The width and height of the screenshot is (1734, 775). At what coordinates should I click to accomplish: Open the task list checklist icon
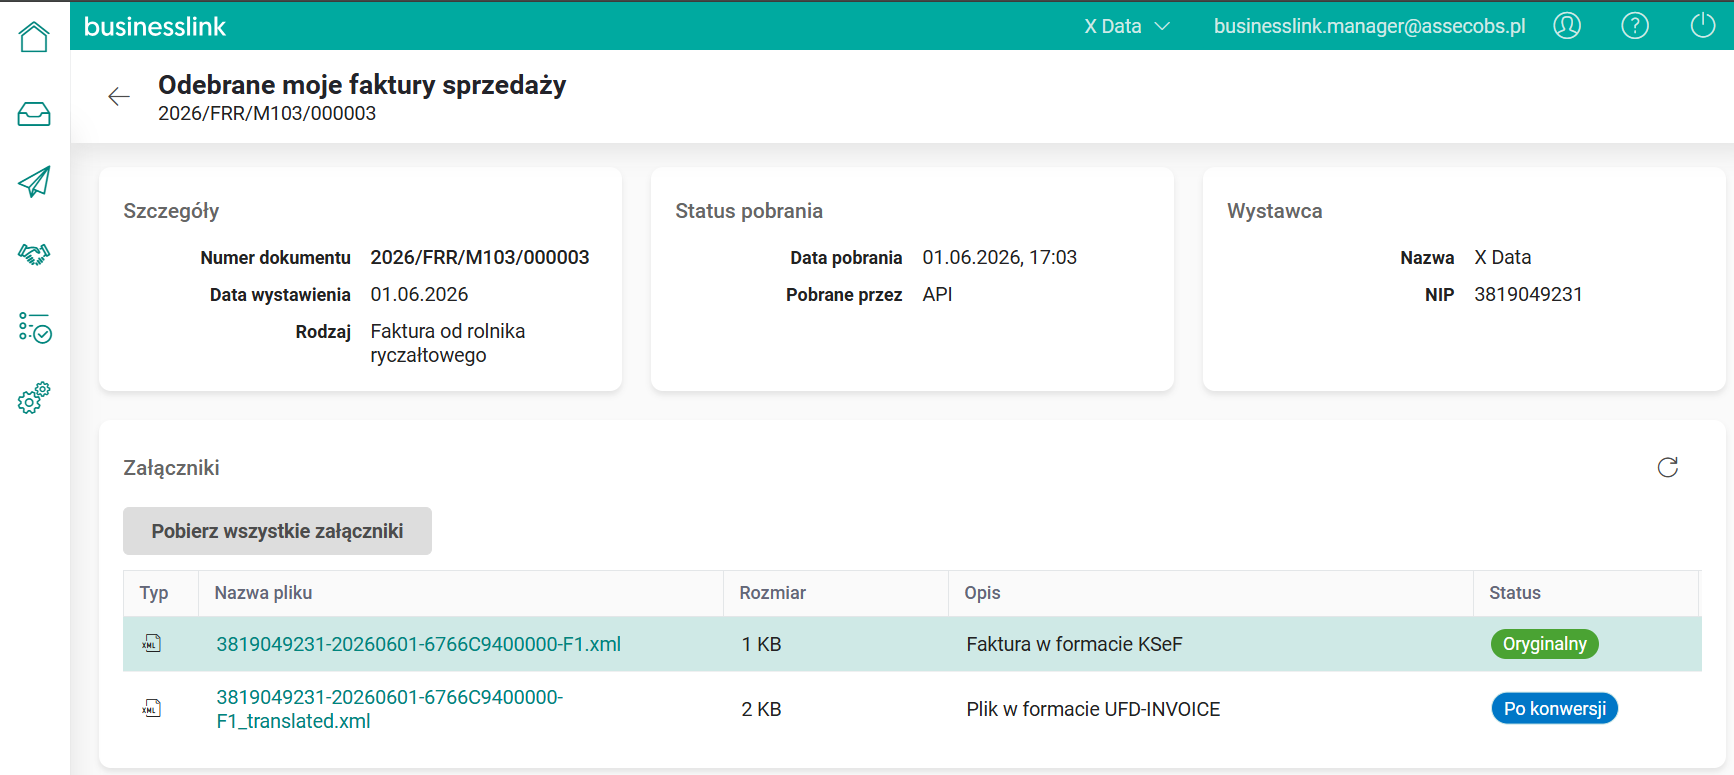point(34,327)
